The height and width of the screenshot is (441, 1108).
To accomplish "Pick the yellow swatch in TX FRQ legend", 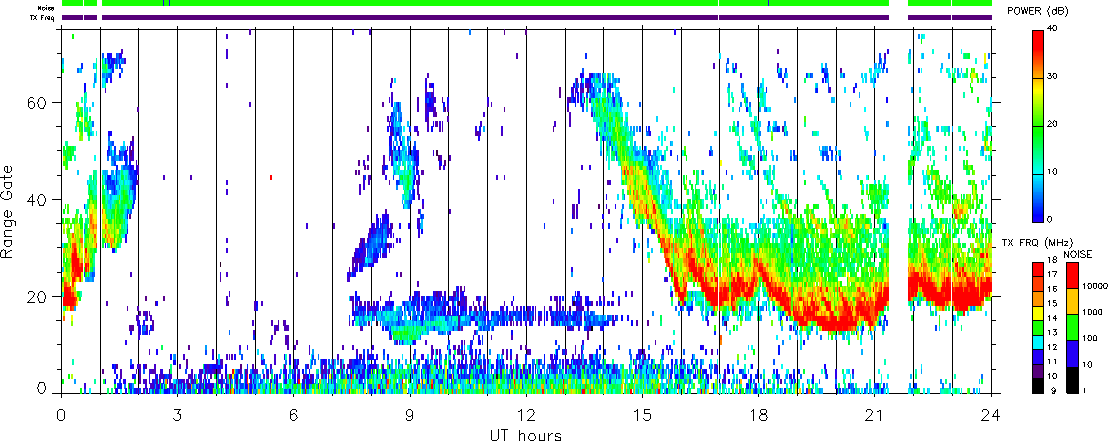I will click(1038, 314).
